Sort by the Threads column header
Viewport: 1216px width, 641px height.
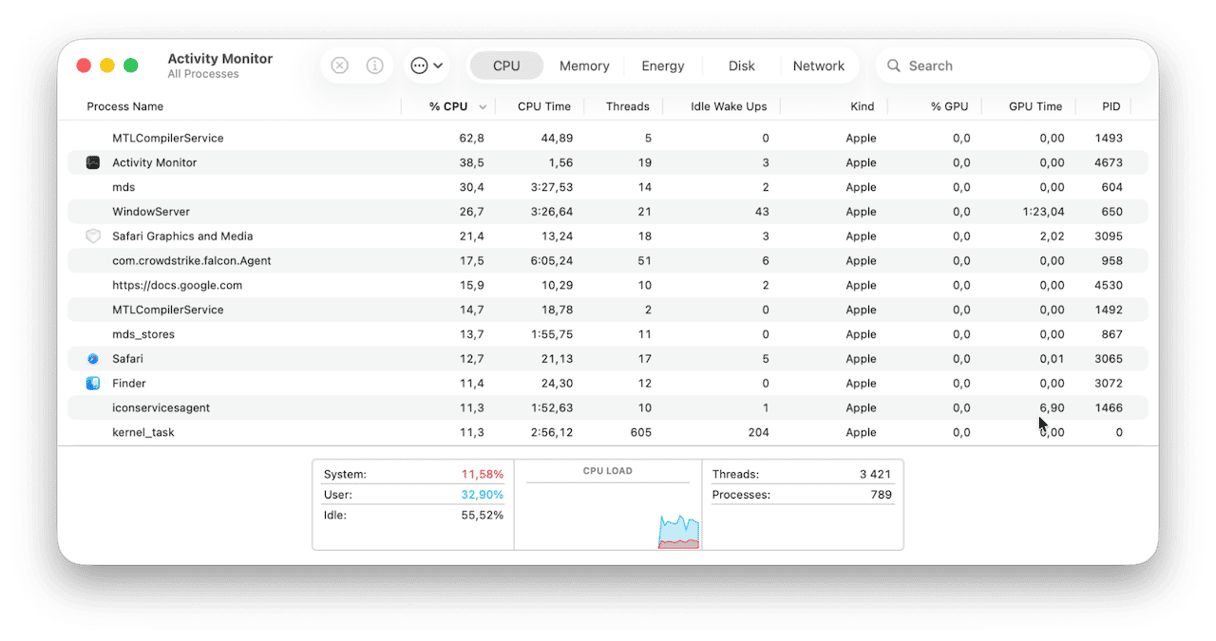(x=628, y=107)
